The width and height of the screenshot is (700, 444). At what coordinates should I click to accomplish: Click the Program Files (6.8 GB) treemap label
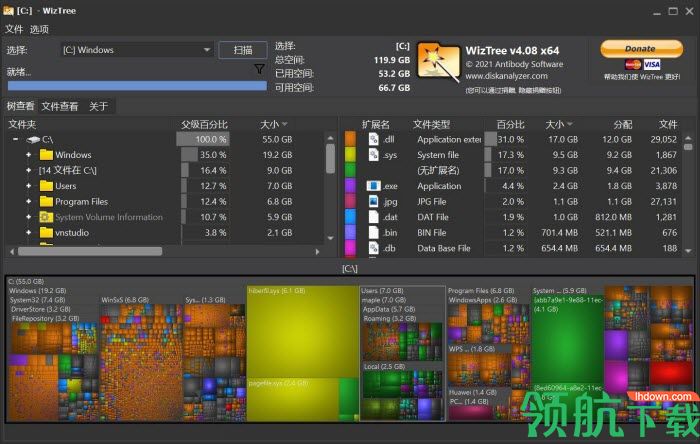pyautogui.click(x=481, y=290)
